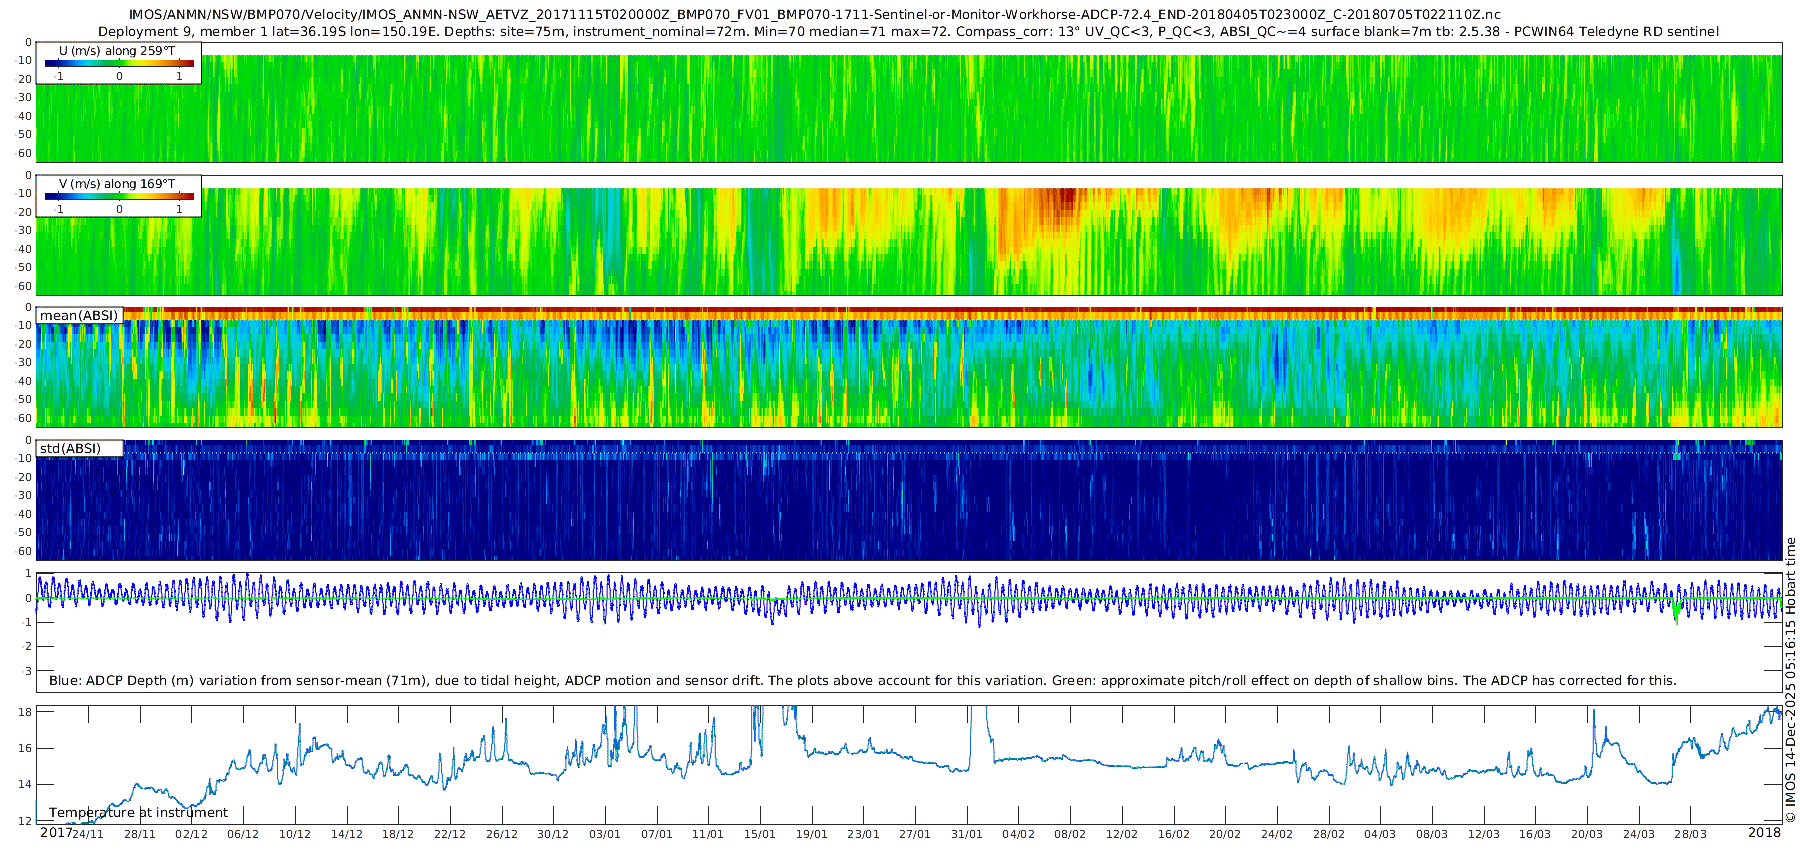This screenshot has height=850, width=1800.
Task: Click the vertical IMOS copyright timestamp text
Action: coord(1790,680)
